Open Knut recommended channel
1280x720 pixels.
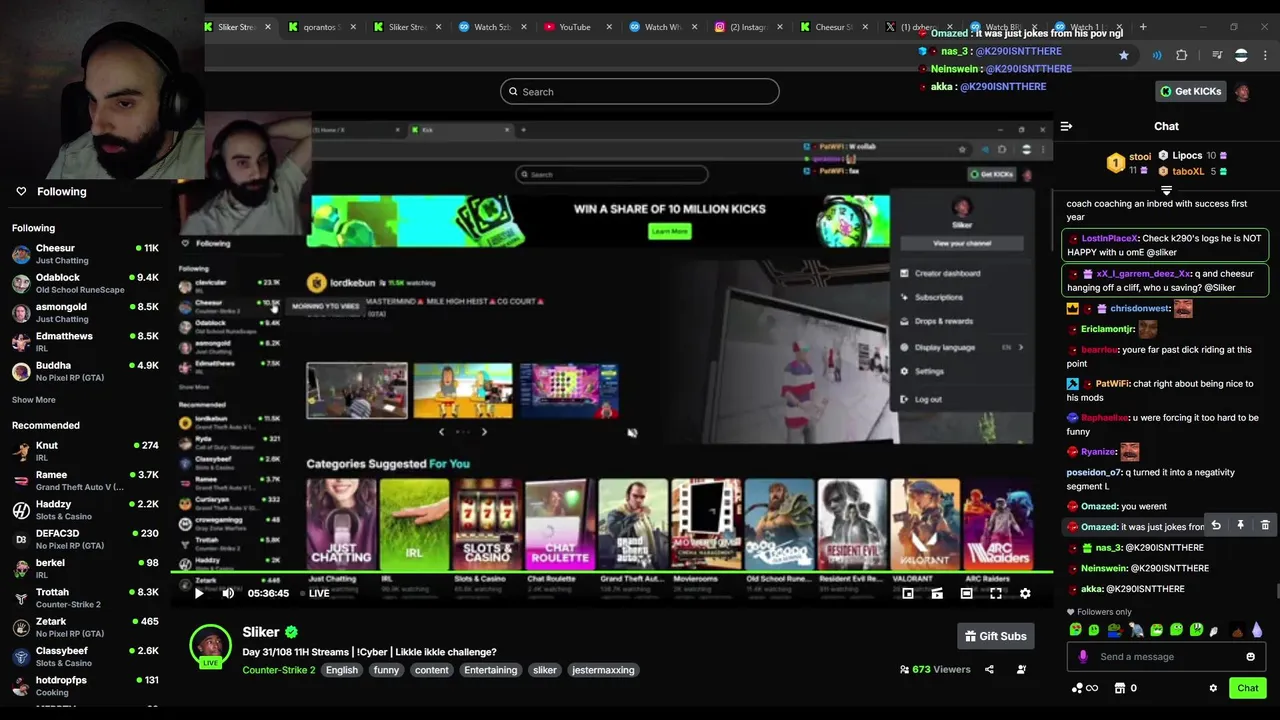[x=85, y=451]
